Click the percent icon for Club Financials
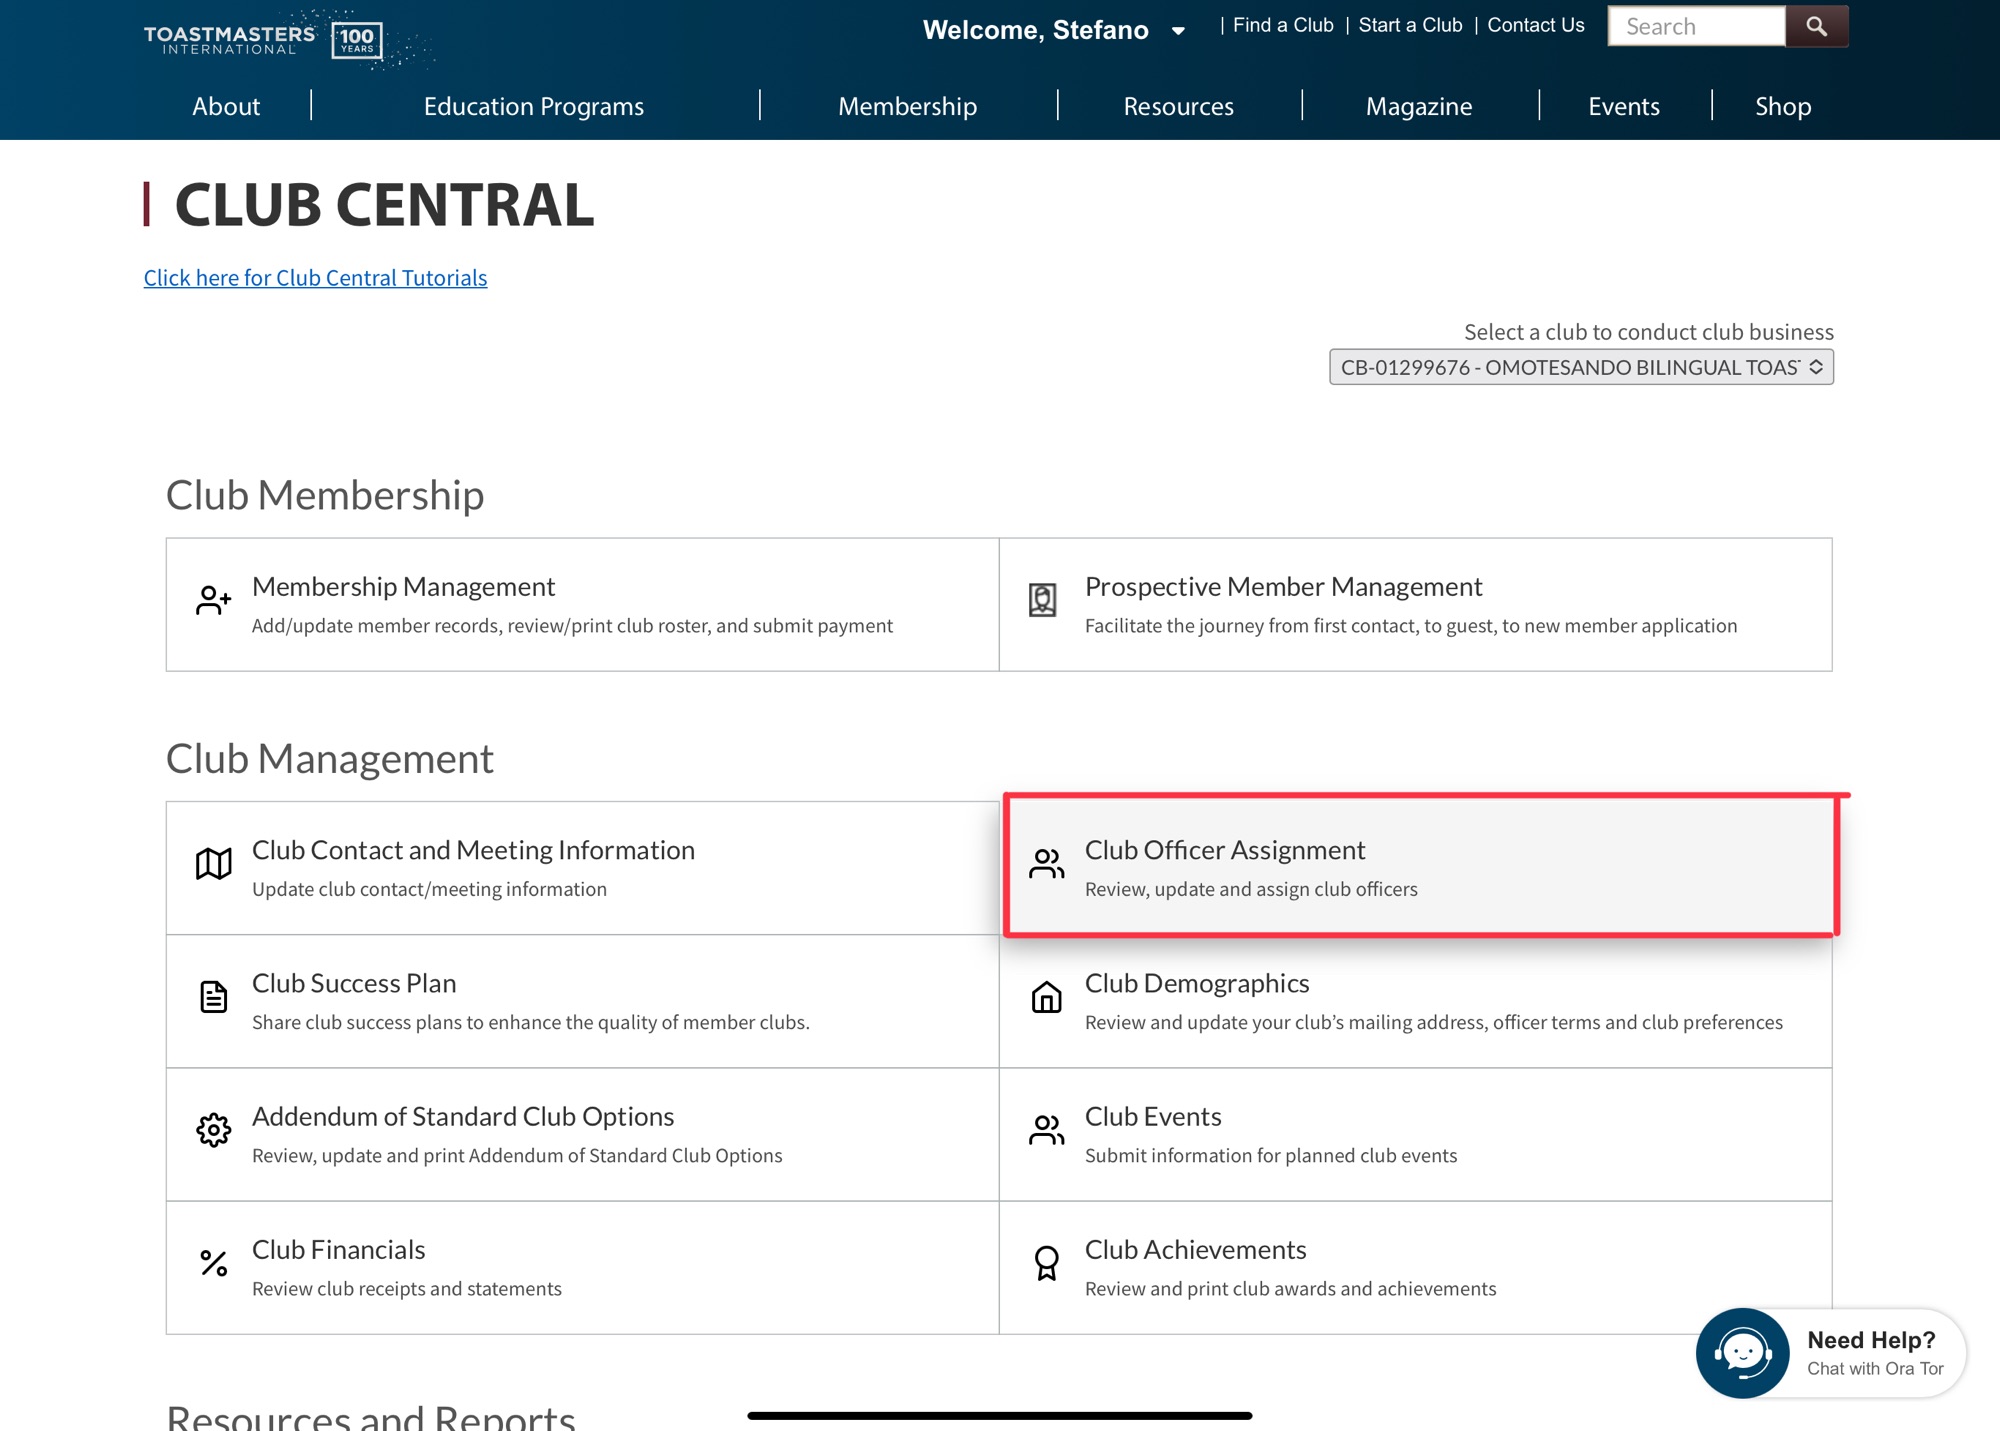The height and width of the screenshot is (1431, 2000). pos(213,1263)
